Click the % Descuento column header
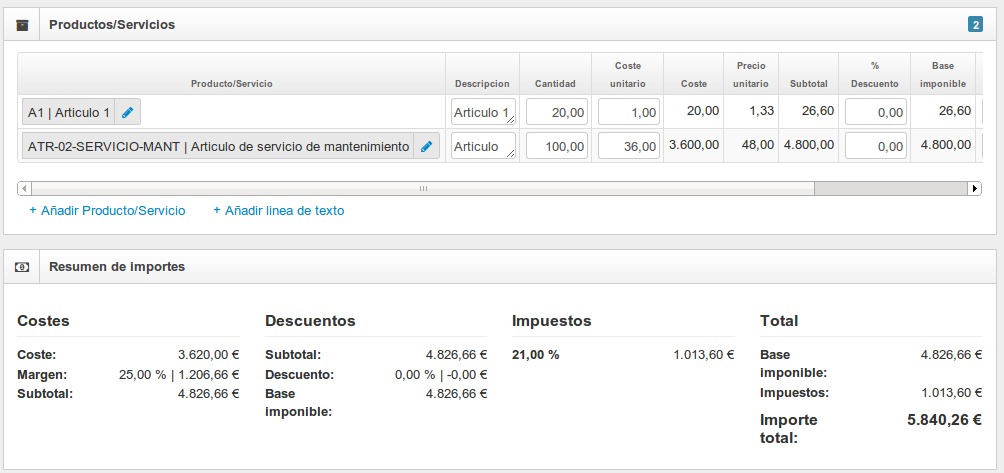This screenshot has height=473, width=1004. pos(875,74)
